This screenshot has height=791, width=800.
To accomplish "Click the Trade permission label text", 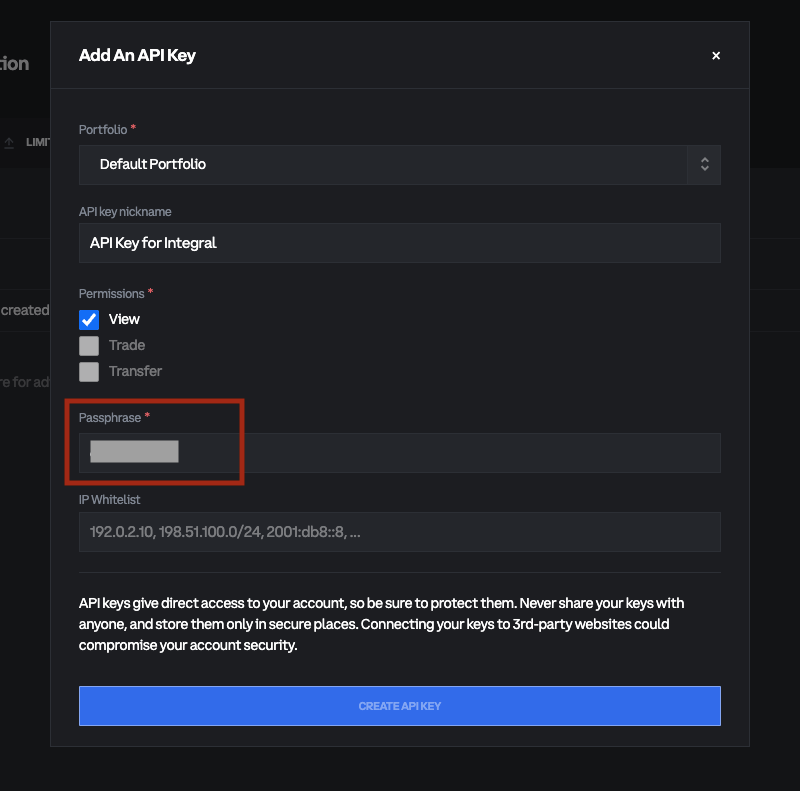I will 127,345.
